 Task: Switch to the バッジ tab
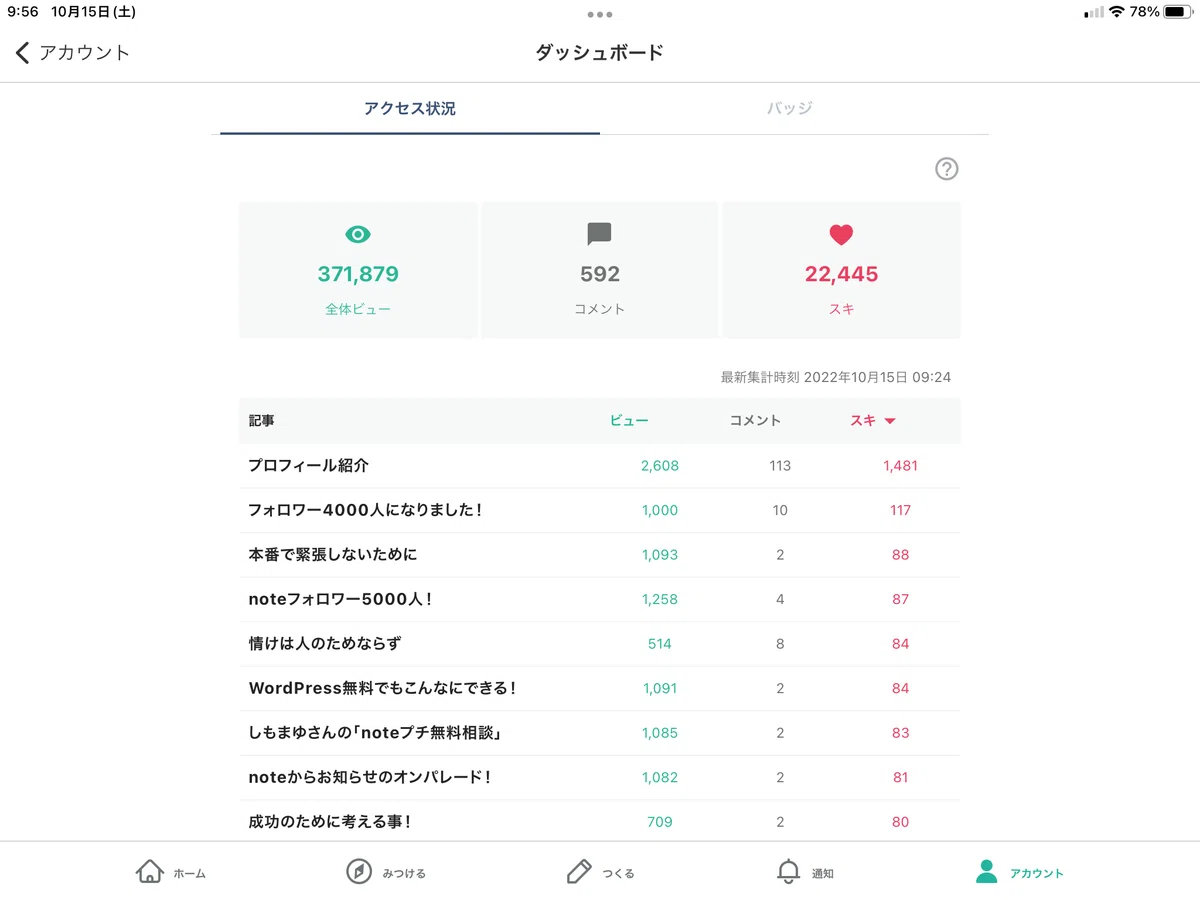click(x=790, y=108)
